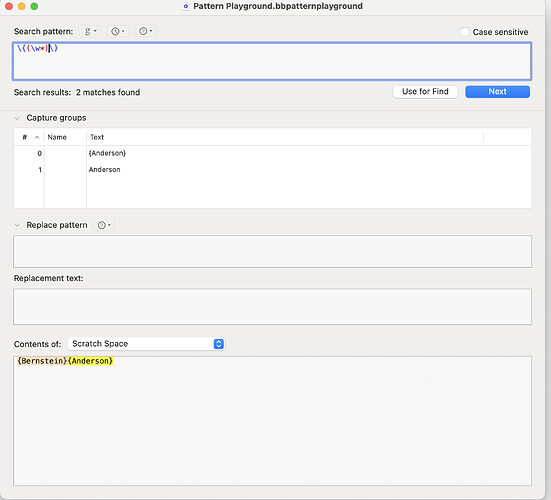
Task: Minimize the Pattern Playground window
Action: click(x=21, y=6)
